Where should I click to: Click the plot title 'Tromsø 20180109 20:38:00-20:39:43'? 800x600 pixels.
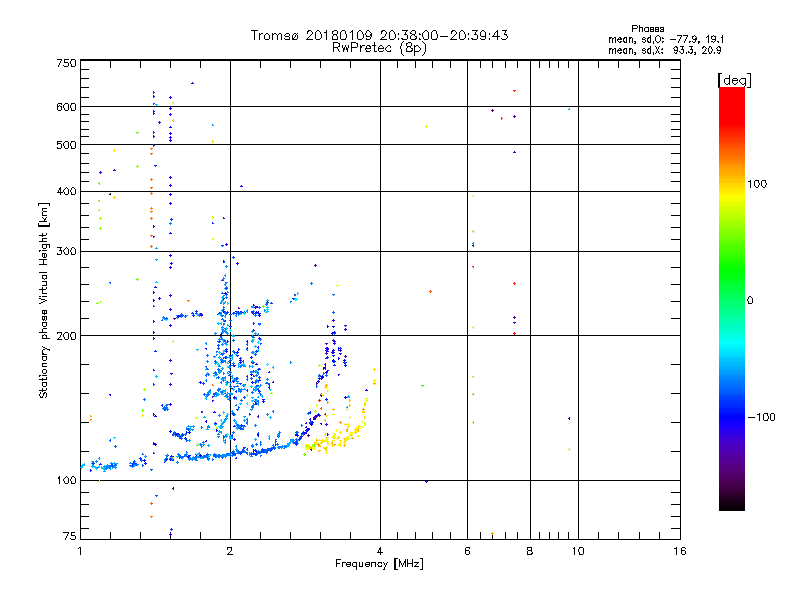tap(379, 35)
